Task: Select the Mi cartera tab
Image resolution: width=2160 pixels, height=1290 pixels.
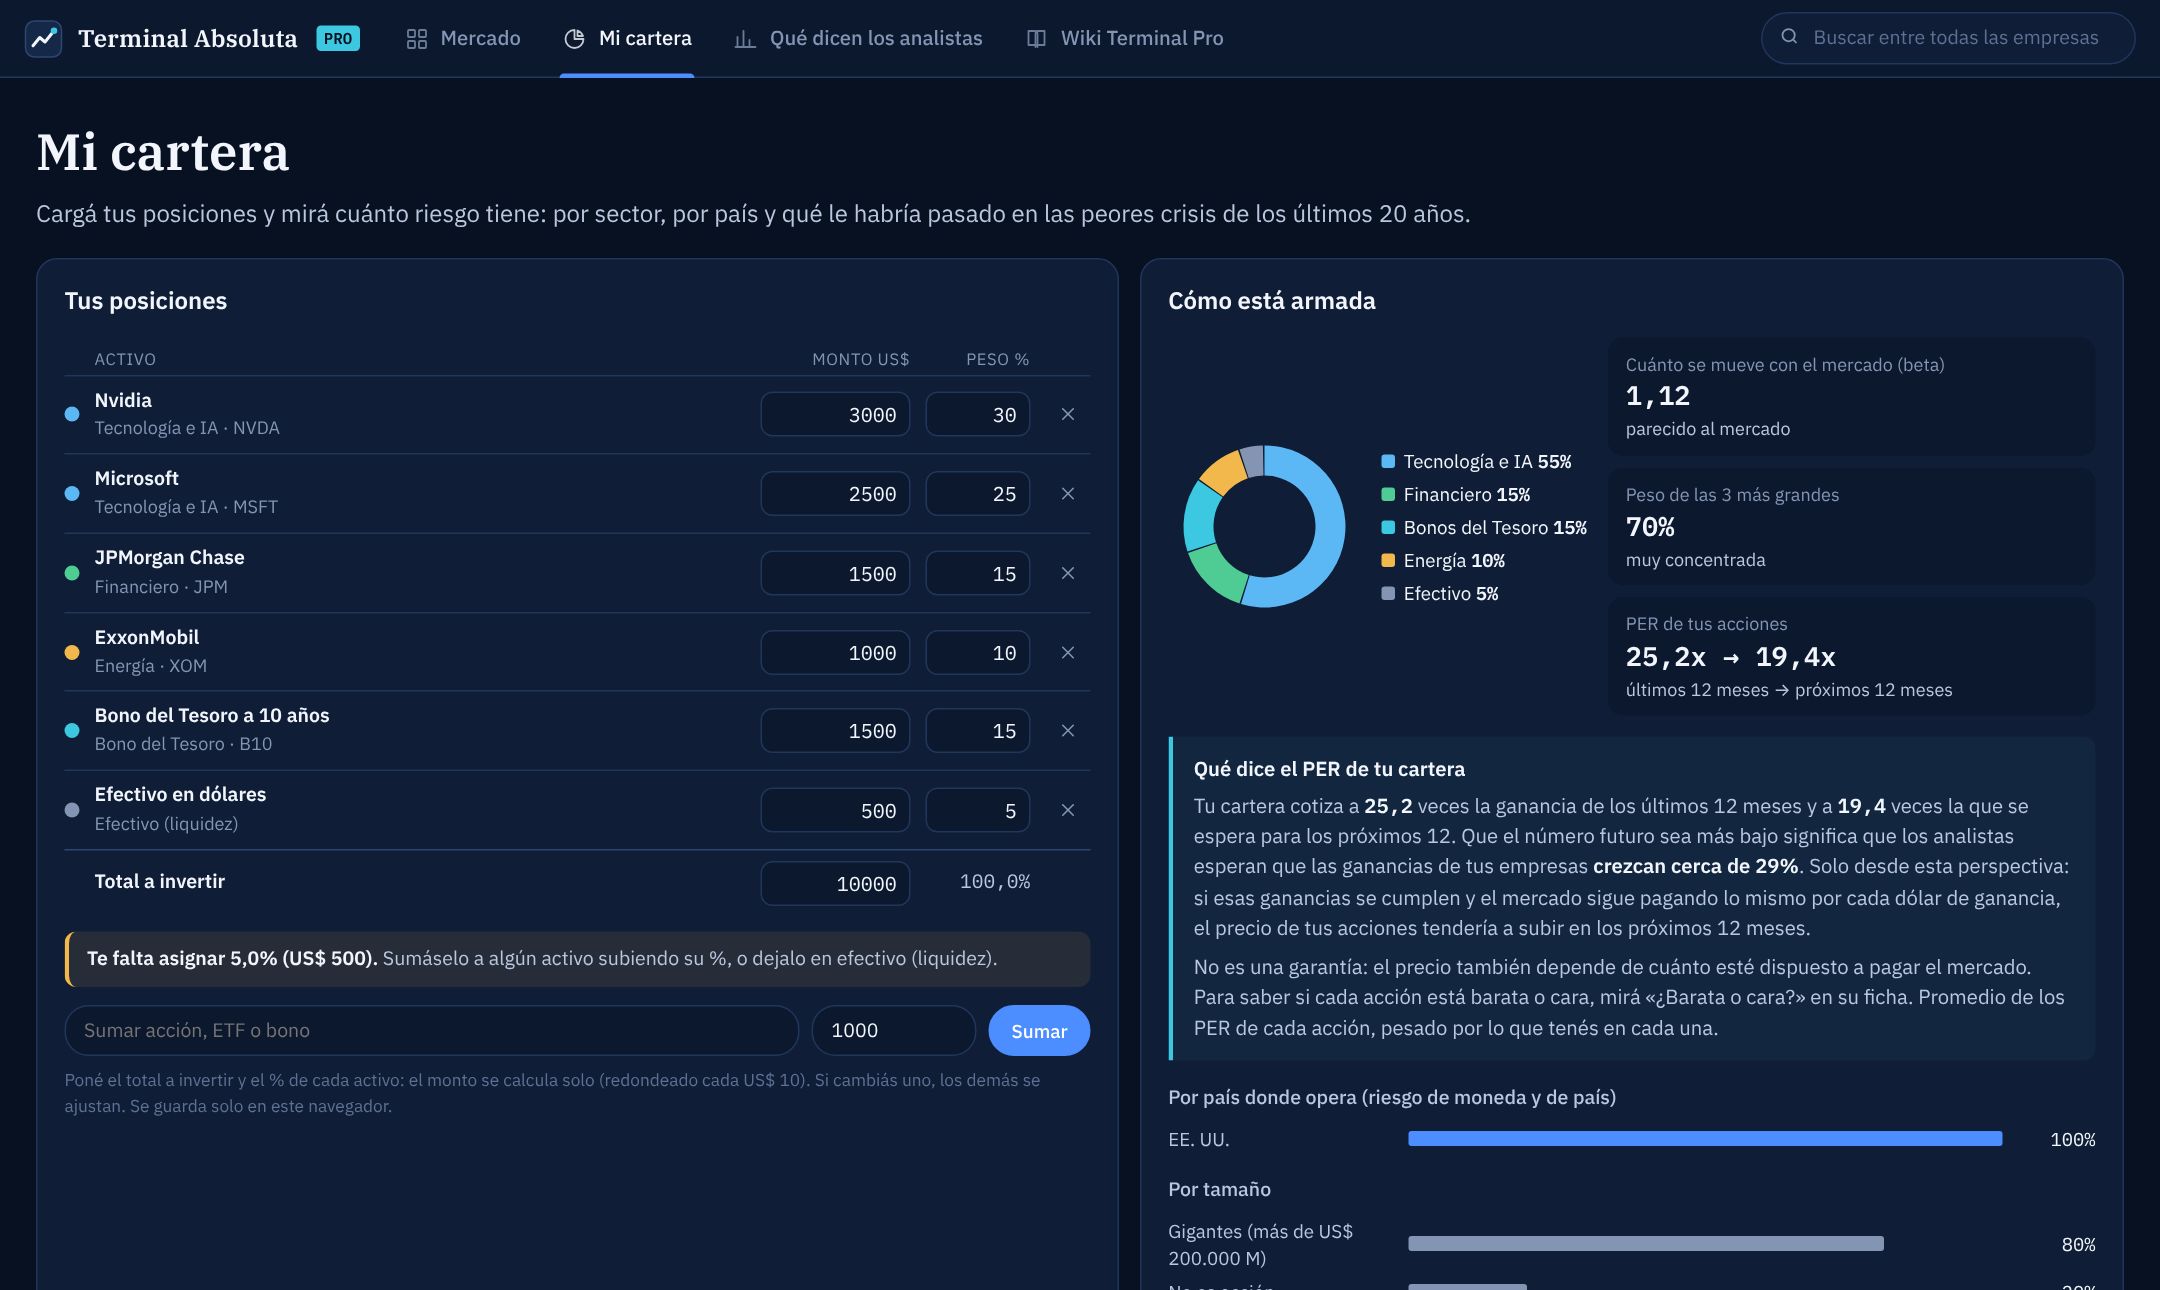Action: click(627, 38)
